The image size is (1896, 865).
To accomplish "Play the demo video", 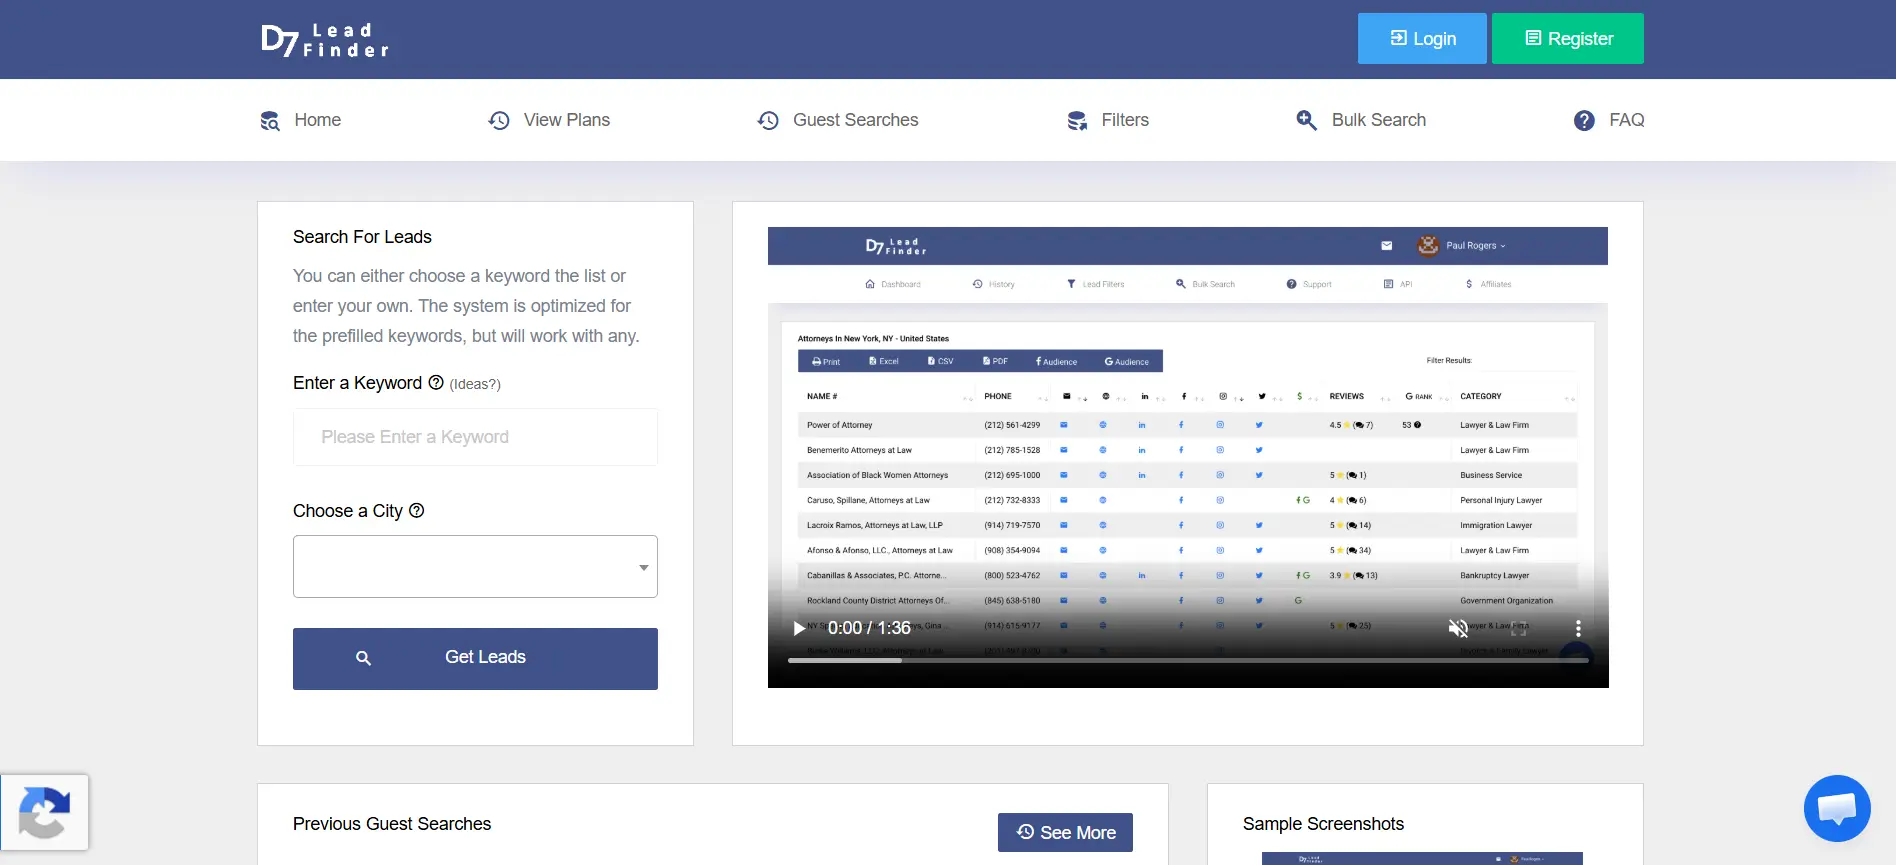I will (x=799, y=628).
